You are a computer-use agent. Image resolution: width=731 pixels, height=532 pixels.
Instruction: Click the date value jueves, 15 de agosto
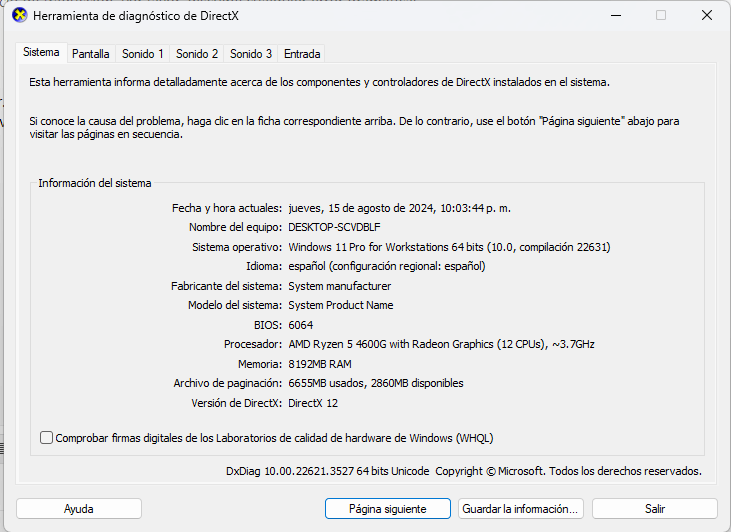tap(400, 208)
